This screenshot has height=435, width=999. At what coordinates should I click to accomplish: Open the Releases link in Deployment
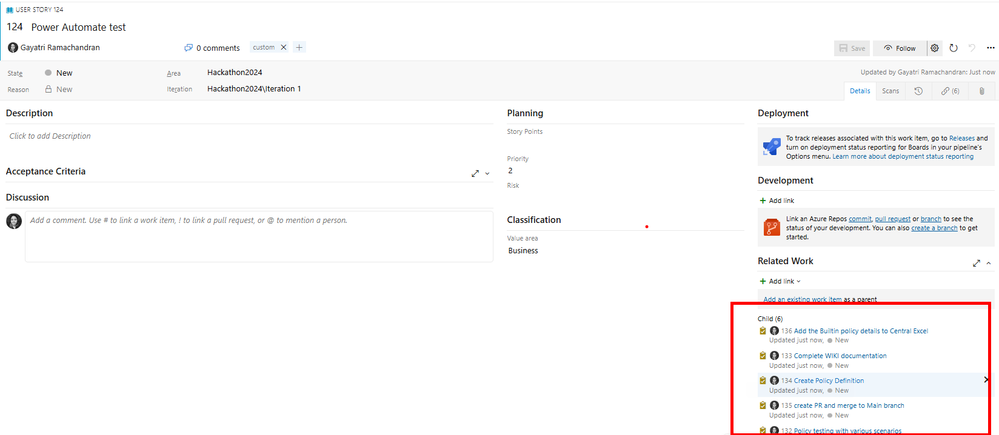coord(962,138)
